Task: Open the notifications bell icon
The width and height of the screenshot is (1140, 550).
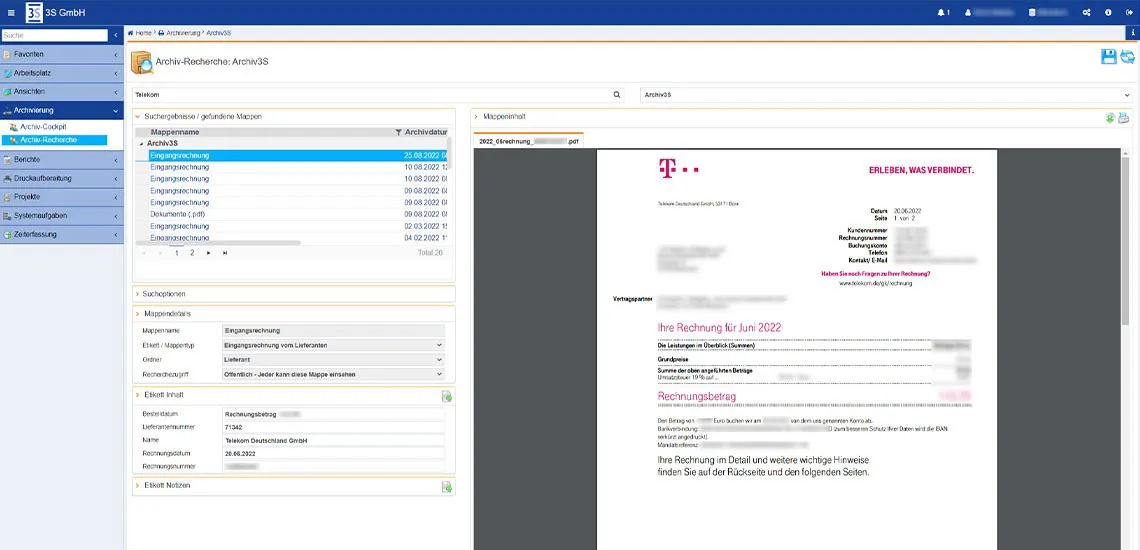Action: (941, 12)
